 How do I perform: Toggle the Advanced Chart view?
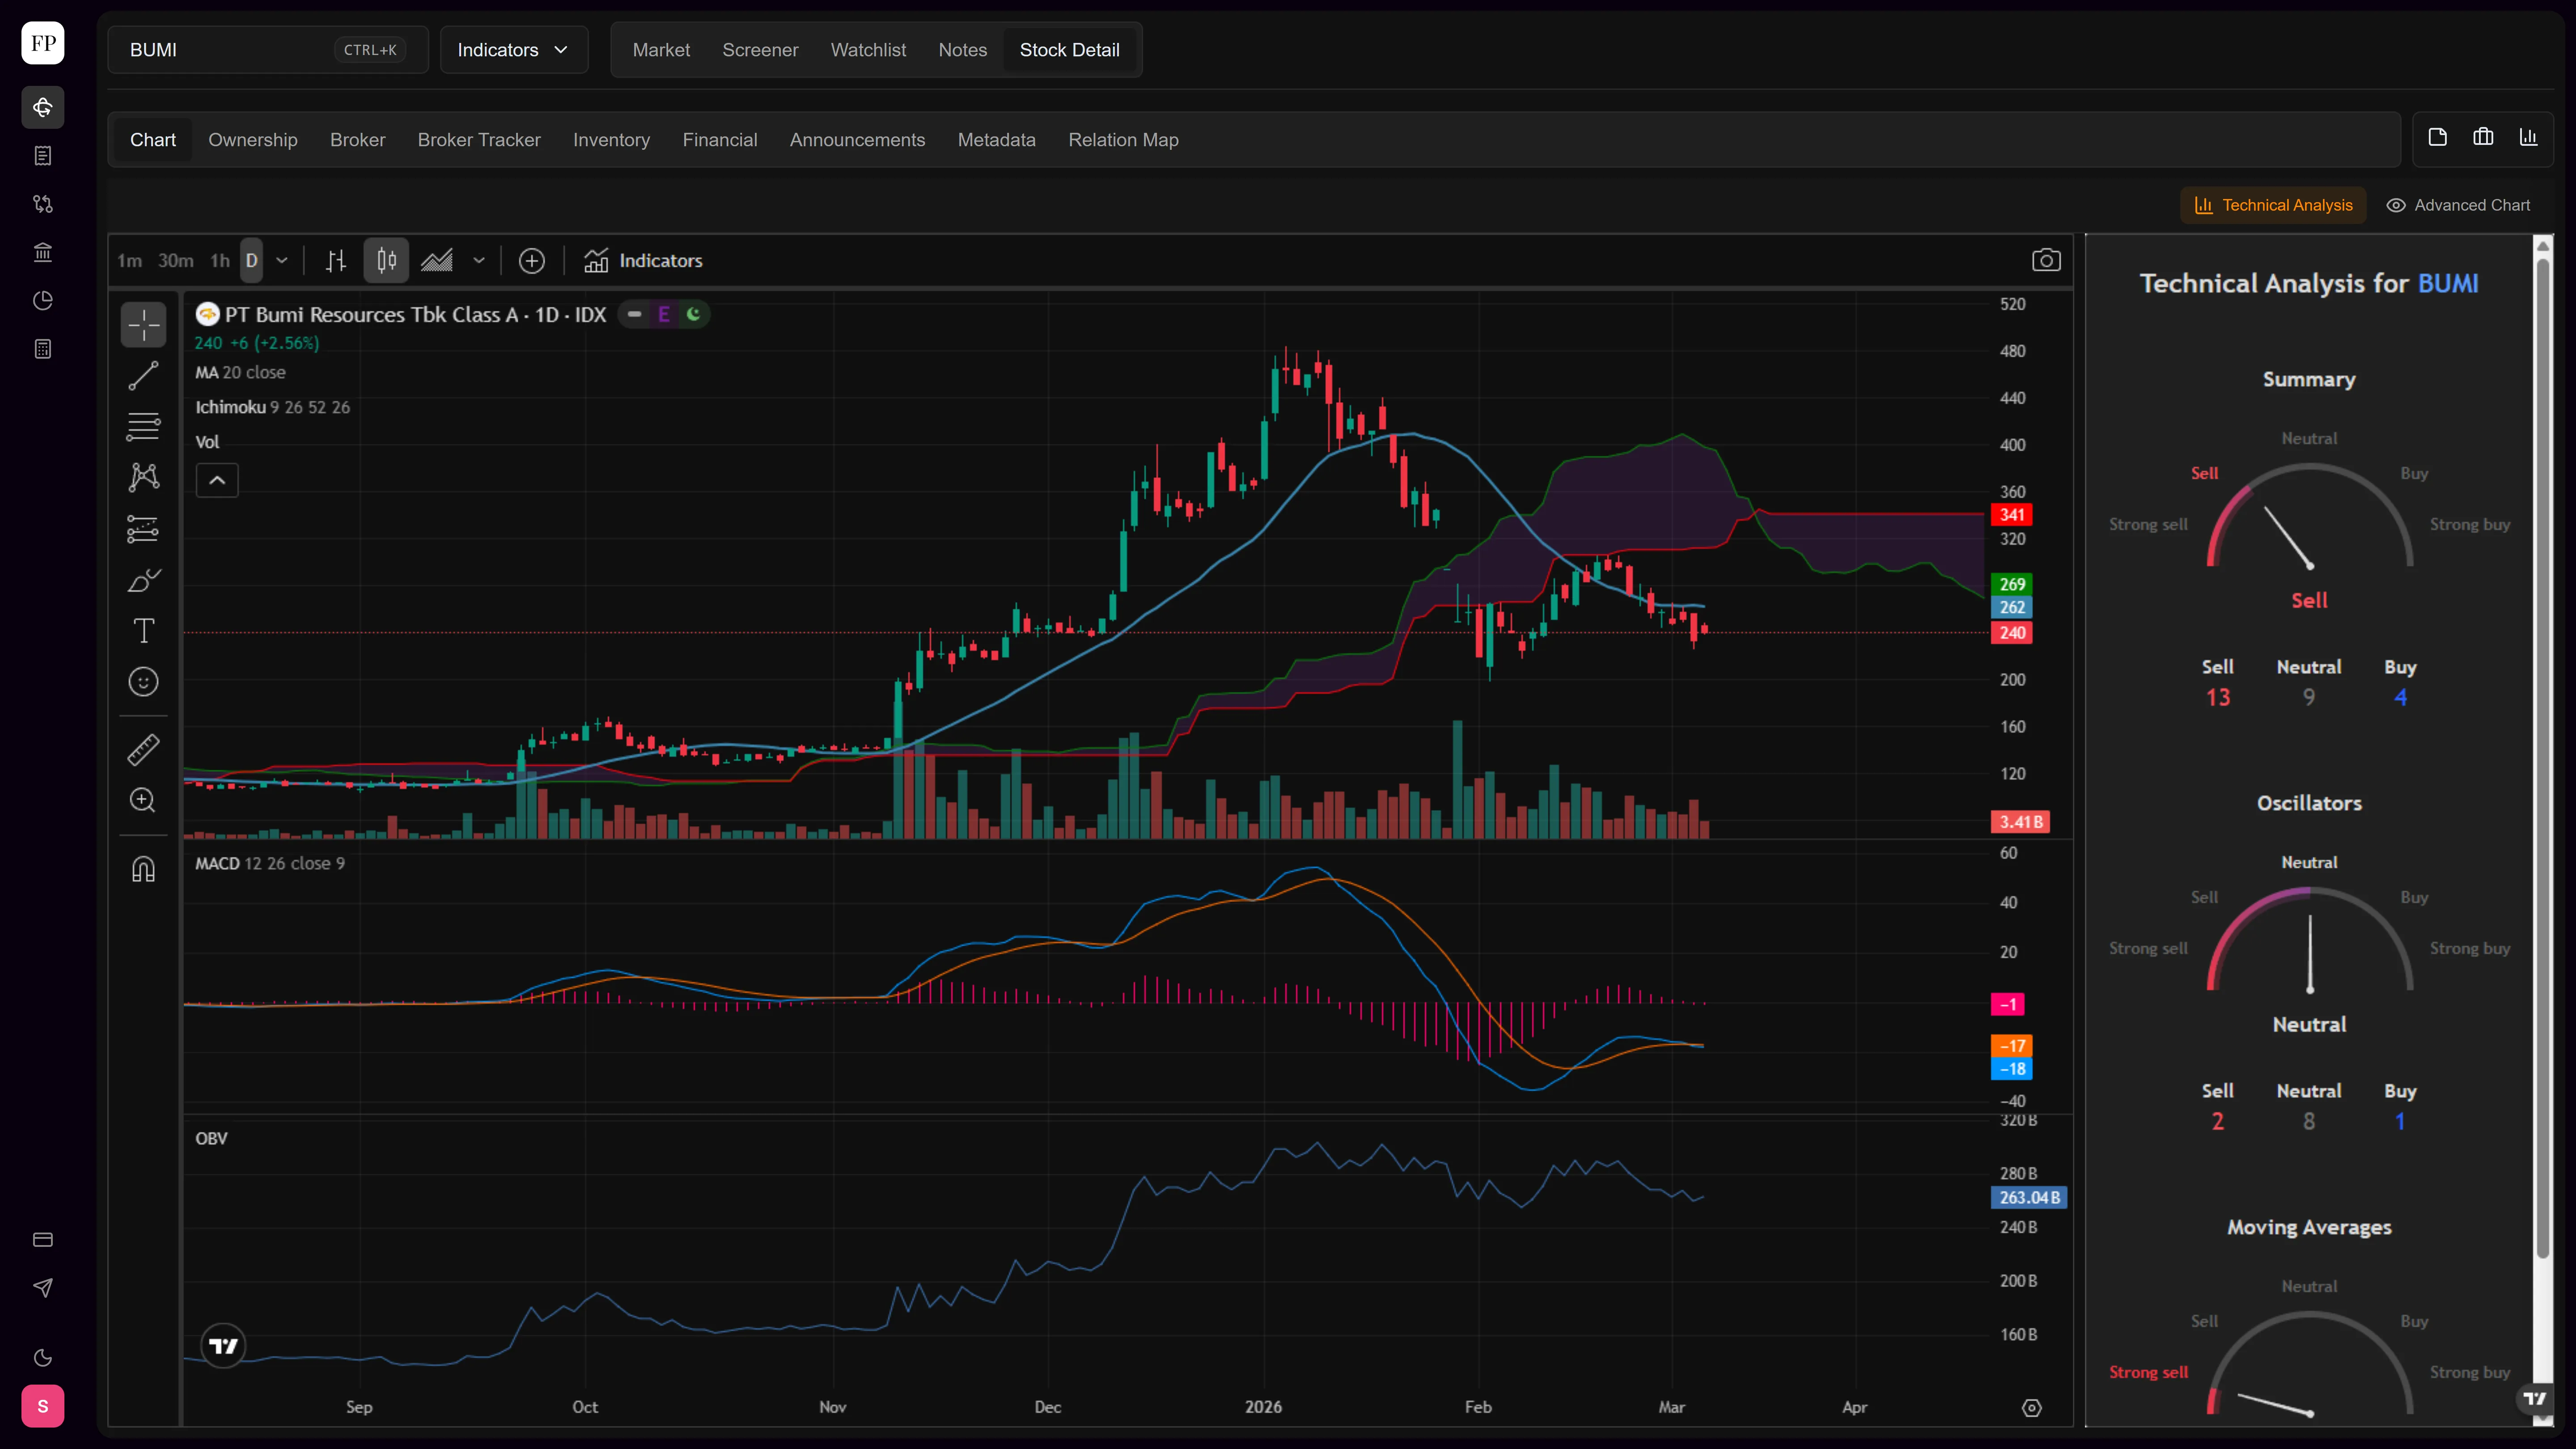coord(2459,205)
